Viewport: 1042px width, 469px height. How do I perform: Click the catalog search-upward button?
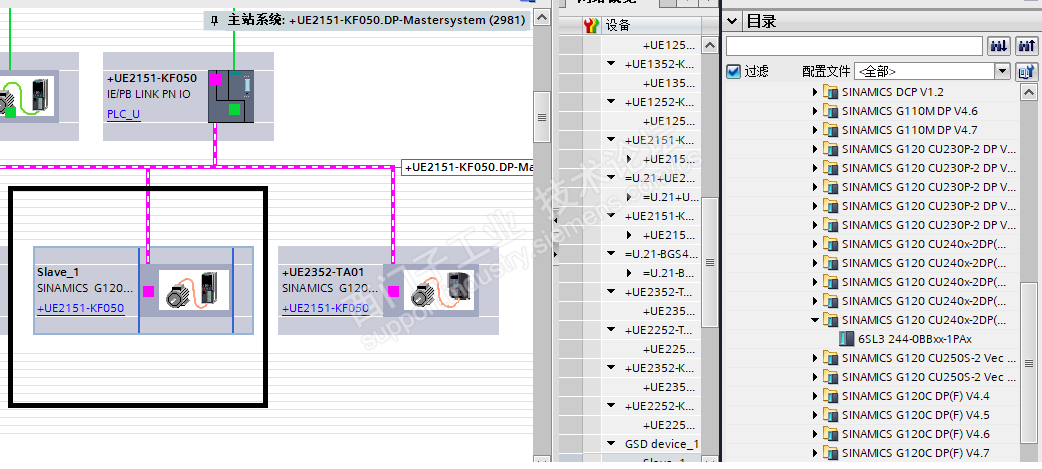coord(1027,46)
